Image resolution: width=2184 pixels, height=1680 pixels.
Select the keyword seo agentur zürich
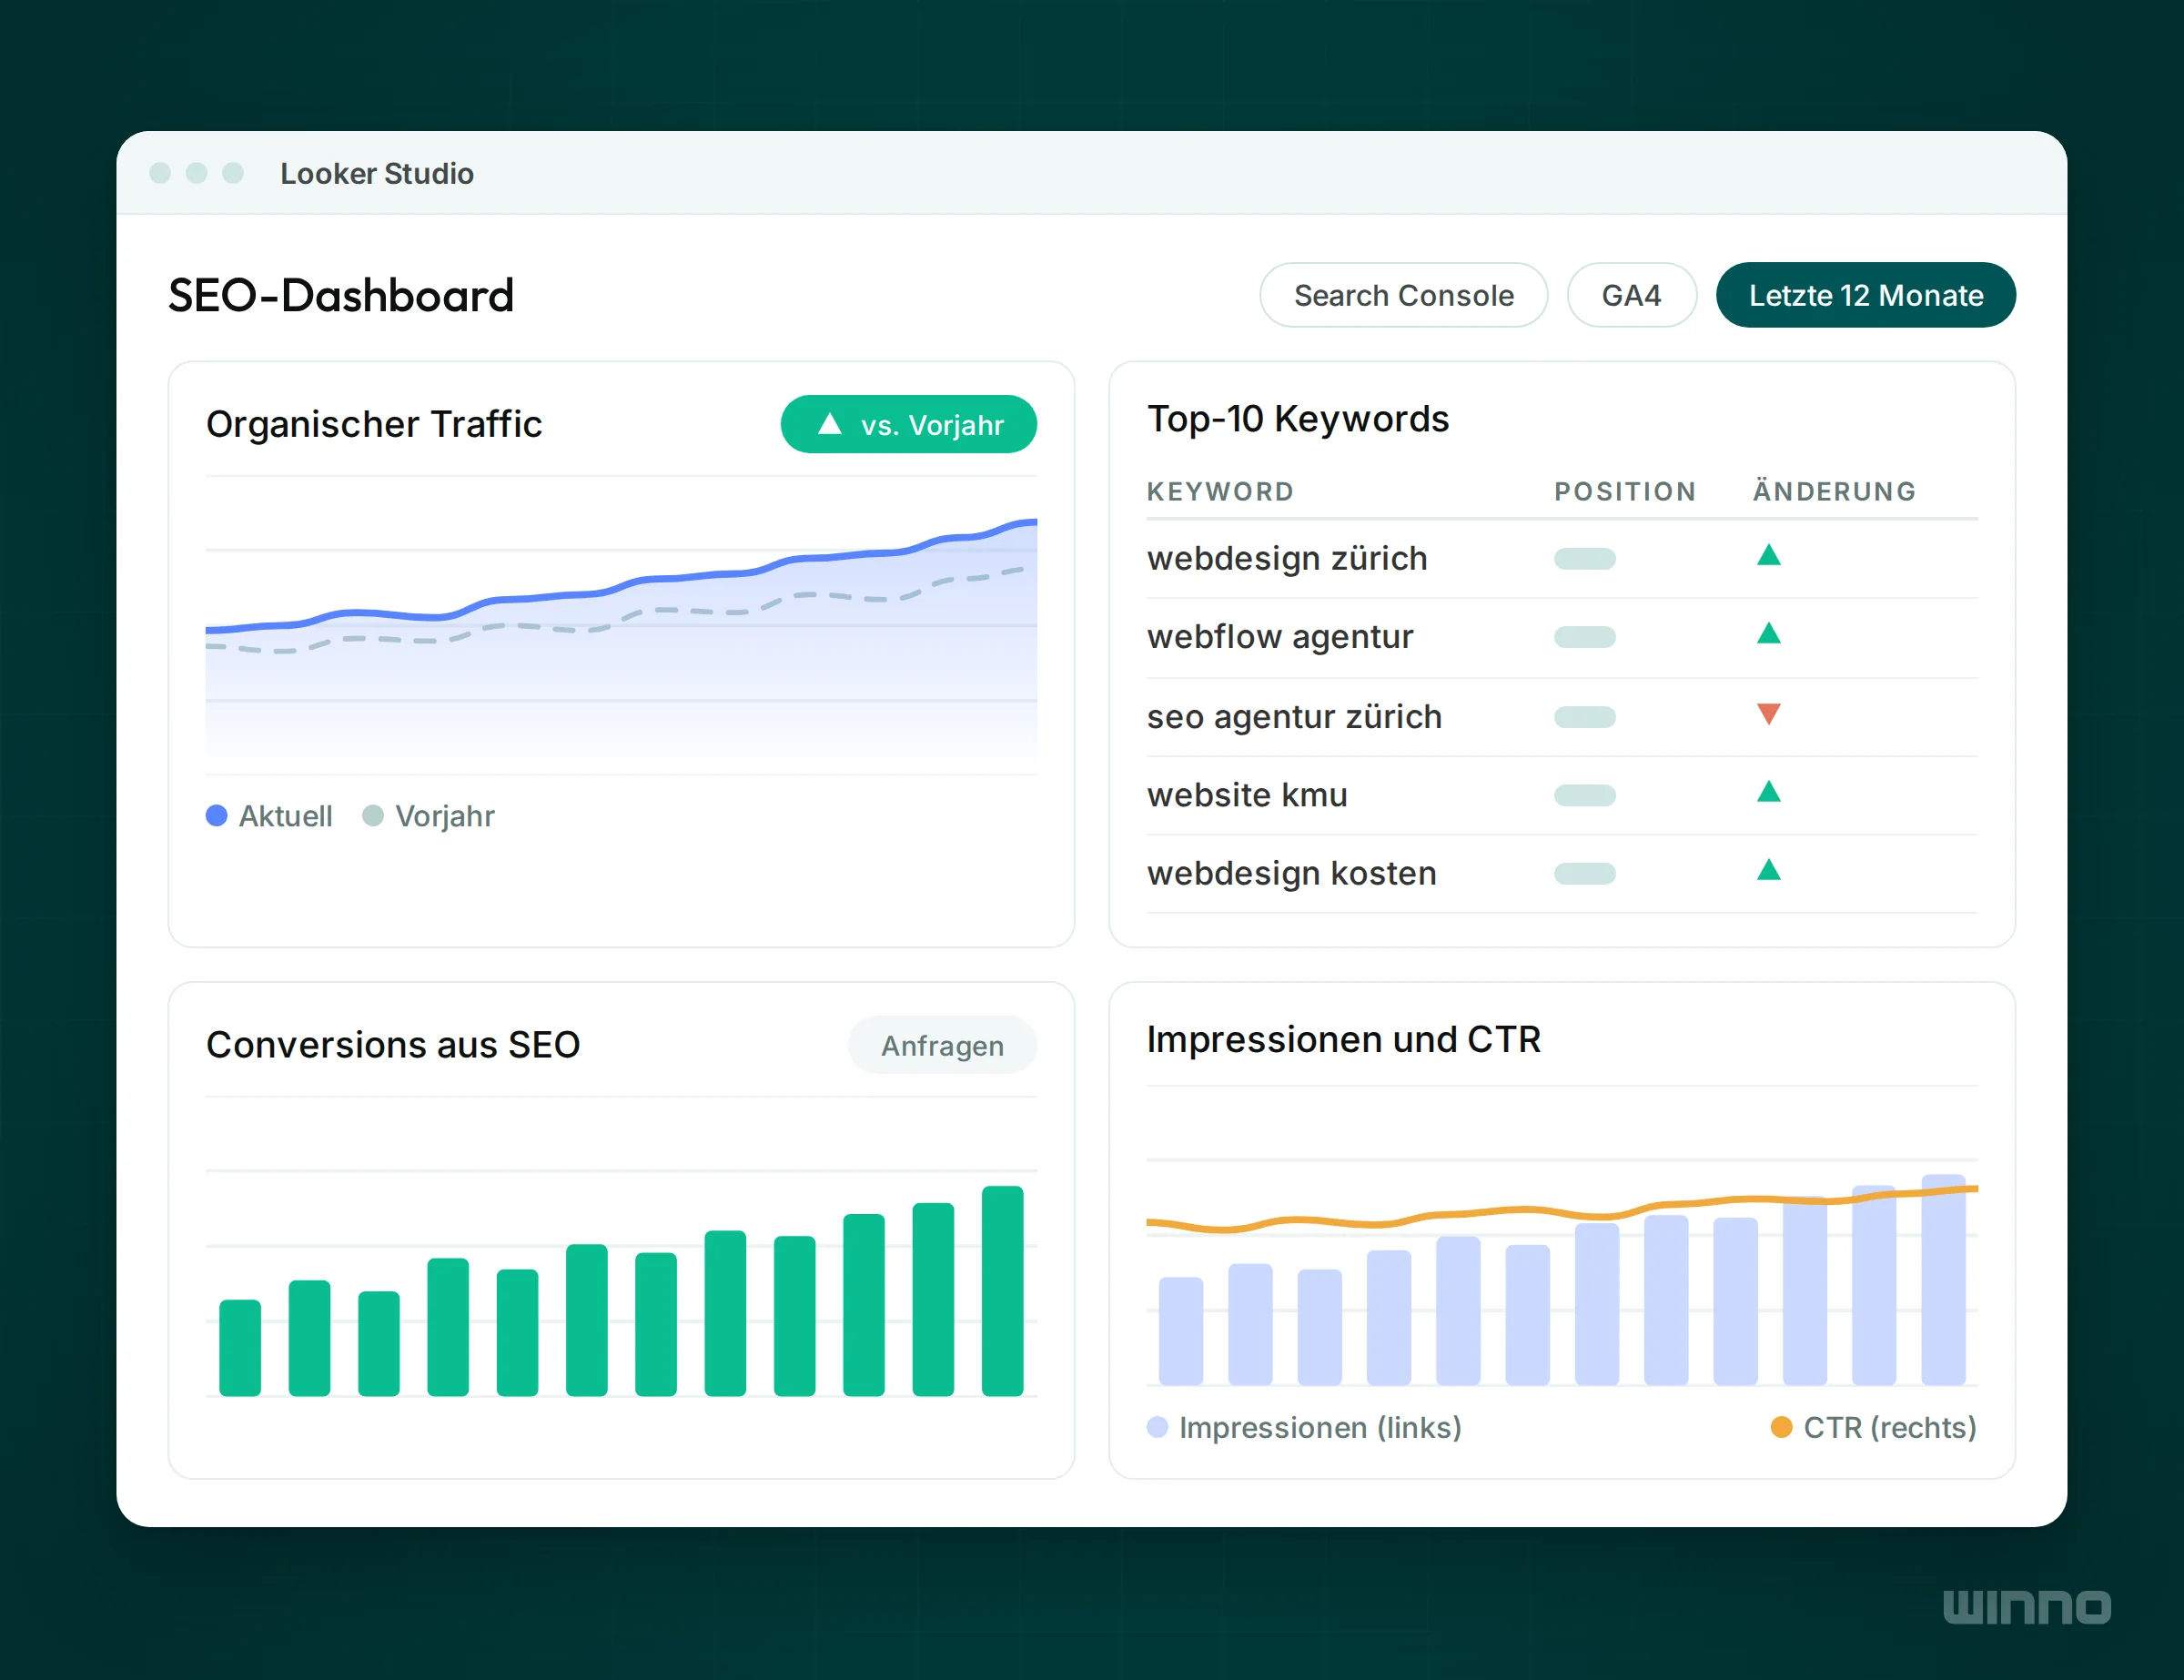point(1294,716)
